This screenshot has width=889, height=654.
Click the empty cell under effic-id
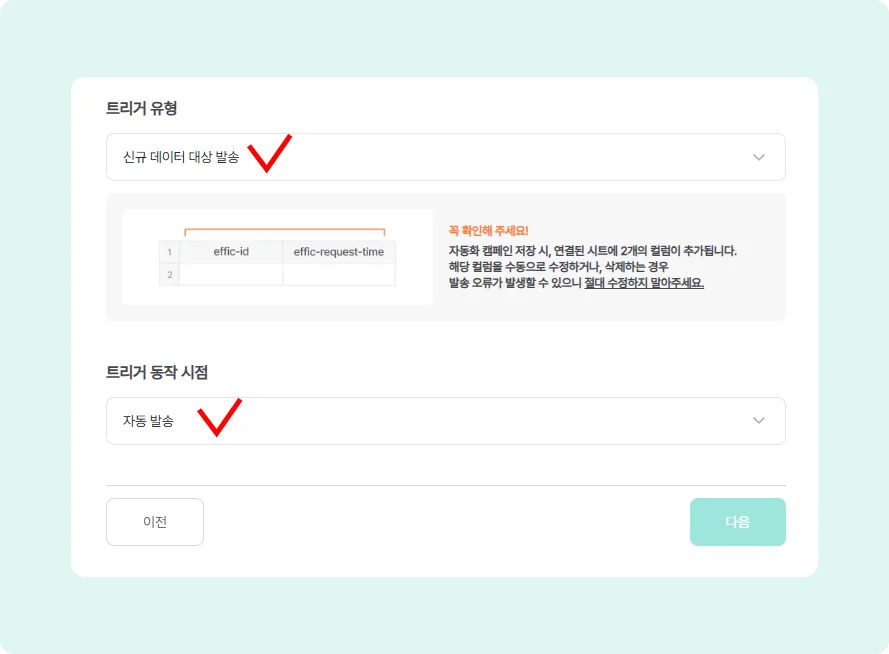pos(231,274)
